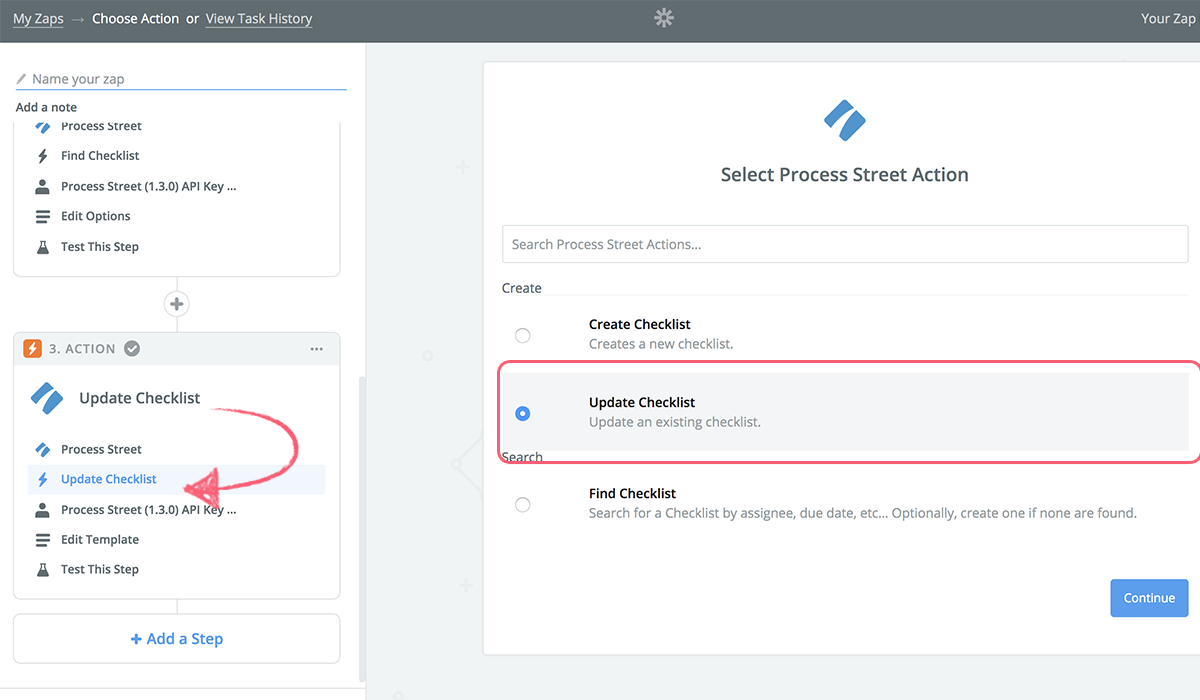Go to My Zaps link

(x=38, y=19)
